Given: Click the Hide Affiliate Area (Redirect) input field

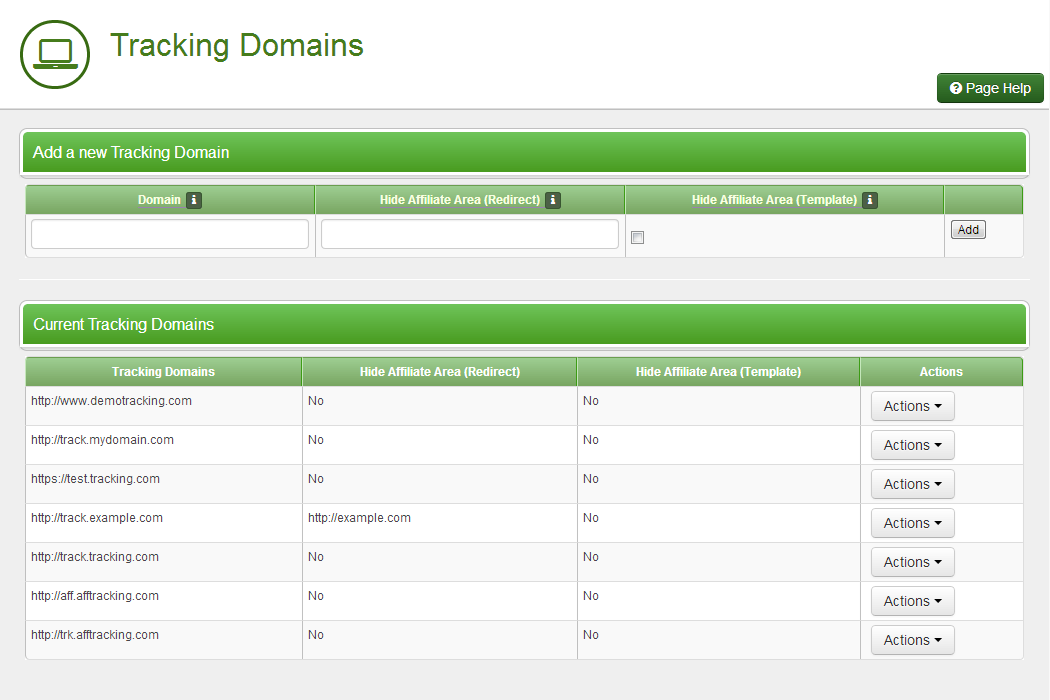Looking at the screenshot, I should coord(469,234).
